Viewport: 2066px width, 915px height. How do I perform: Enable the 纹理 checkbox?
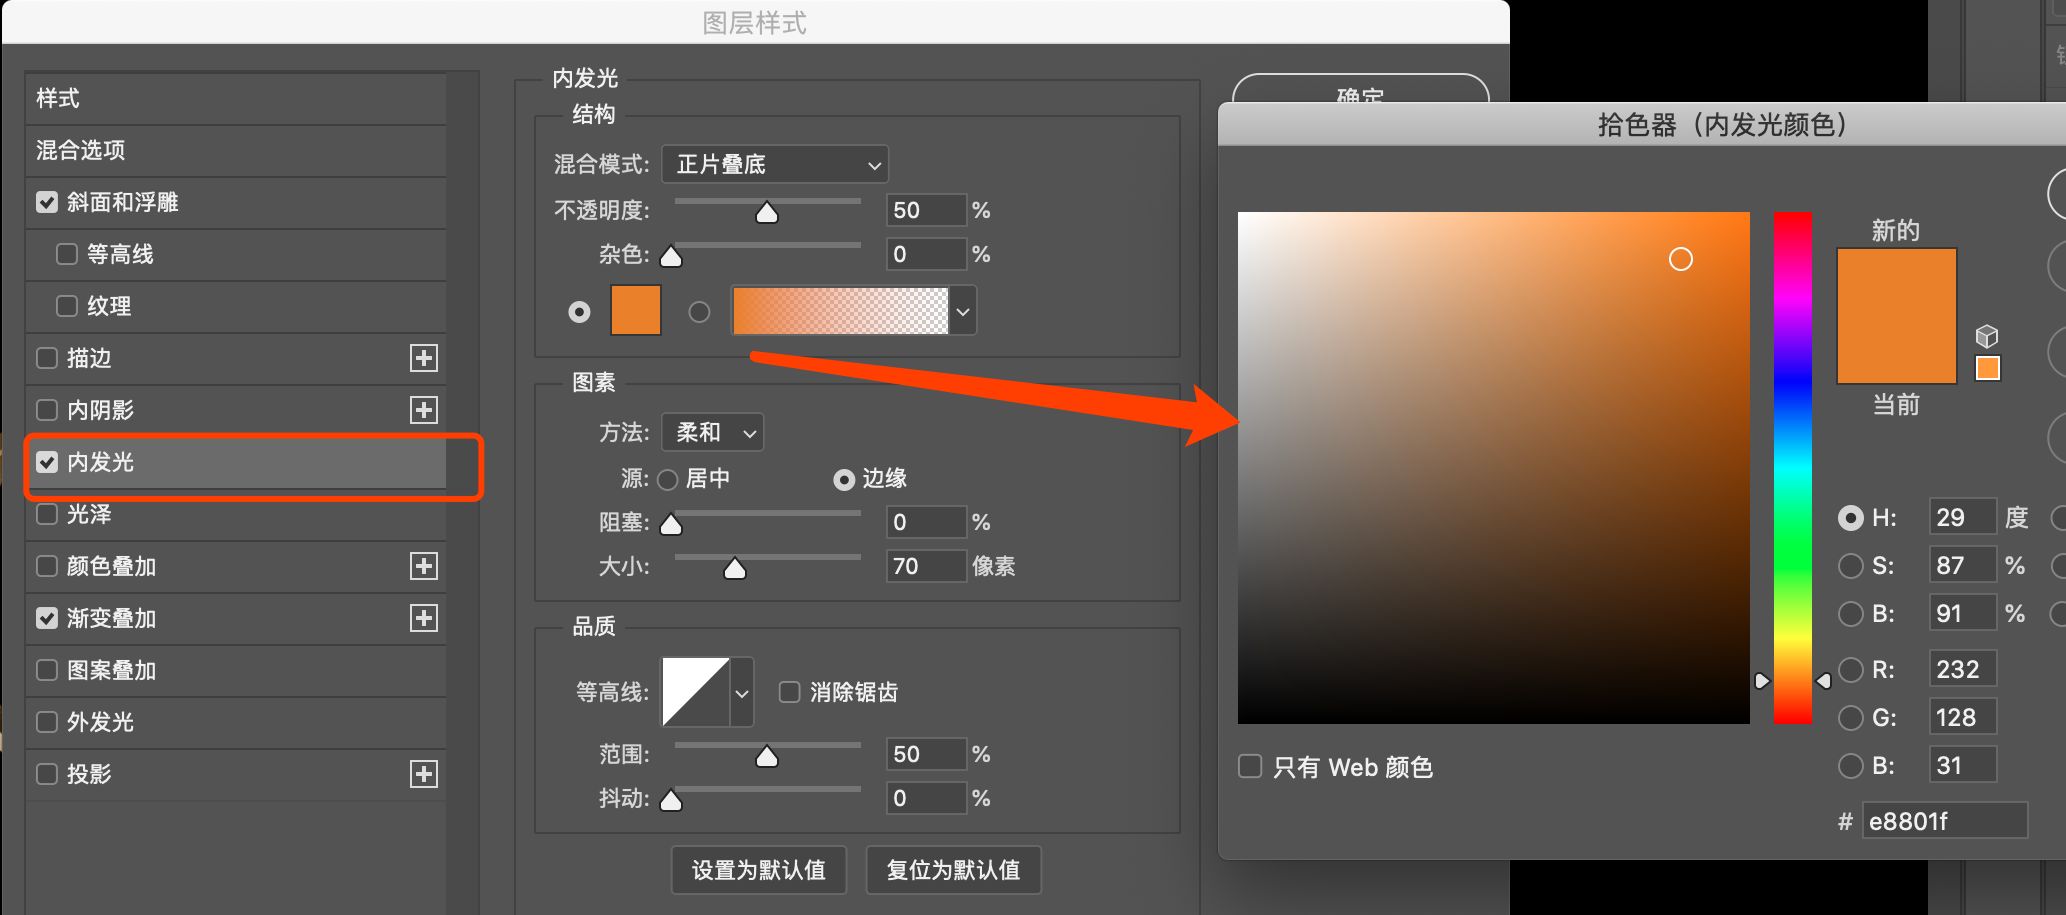[67, 306]
